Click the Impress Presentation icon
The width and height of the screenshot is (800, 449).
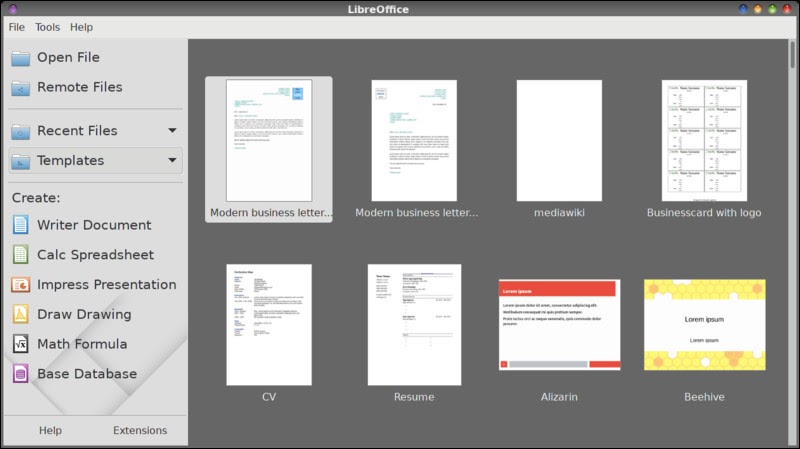(x=20, y=285)
